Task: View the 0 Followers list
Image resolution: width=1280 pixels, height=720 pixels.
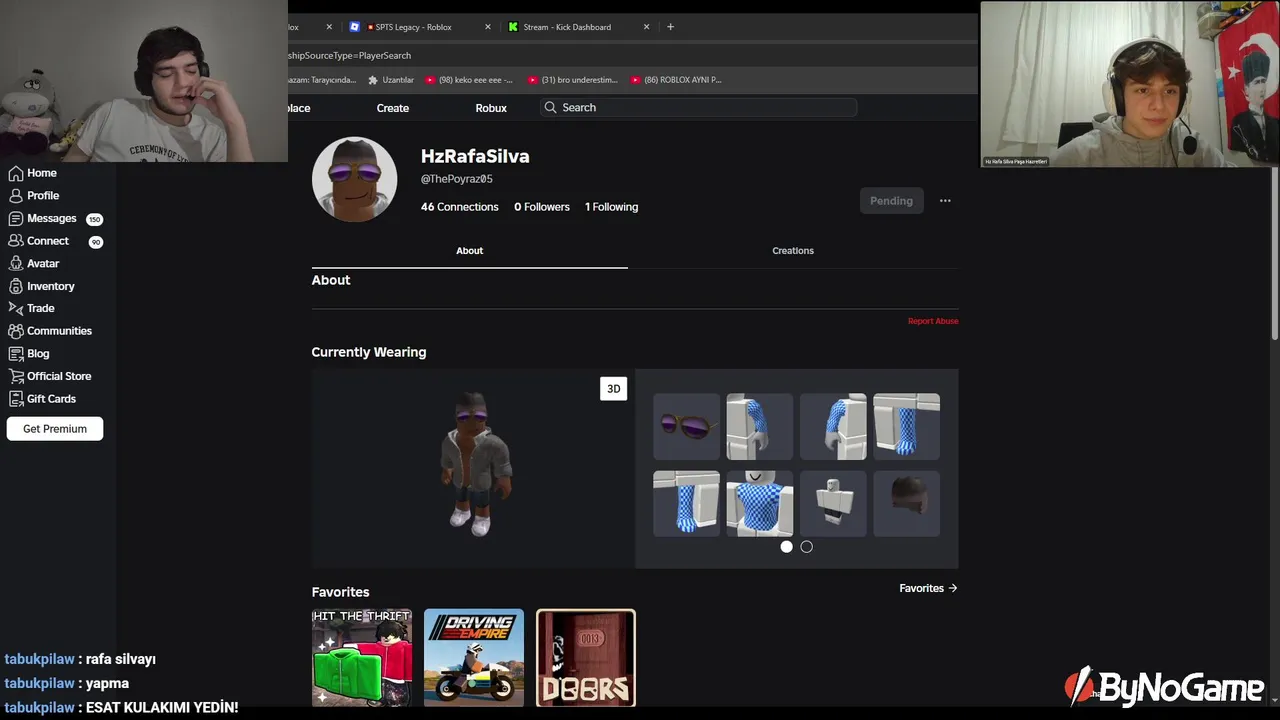Action: pos(542,207)
